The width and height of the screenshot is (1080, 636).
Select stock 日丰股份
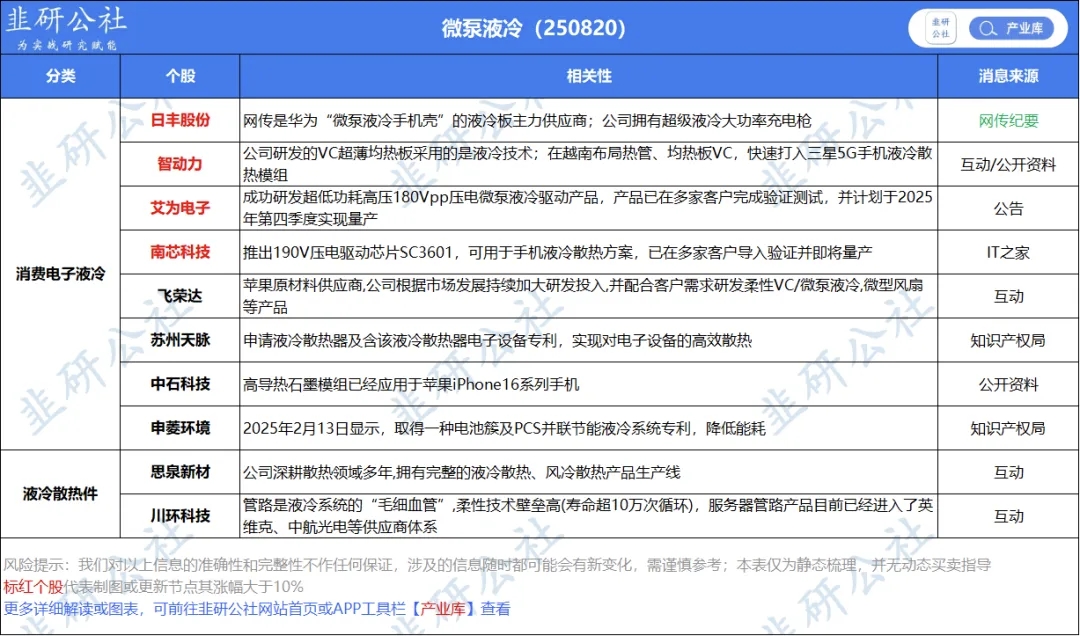click(x=180, y=120)
